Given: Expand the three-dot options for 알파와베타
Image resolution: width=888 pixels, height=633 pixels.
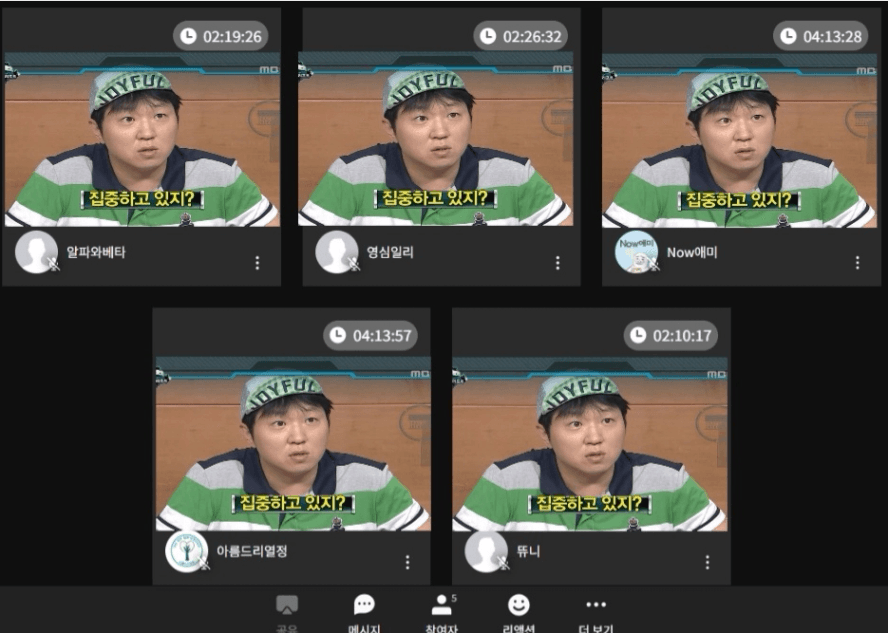Looking at the screenshot, I should (257, 263).
